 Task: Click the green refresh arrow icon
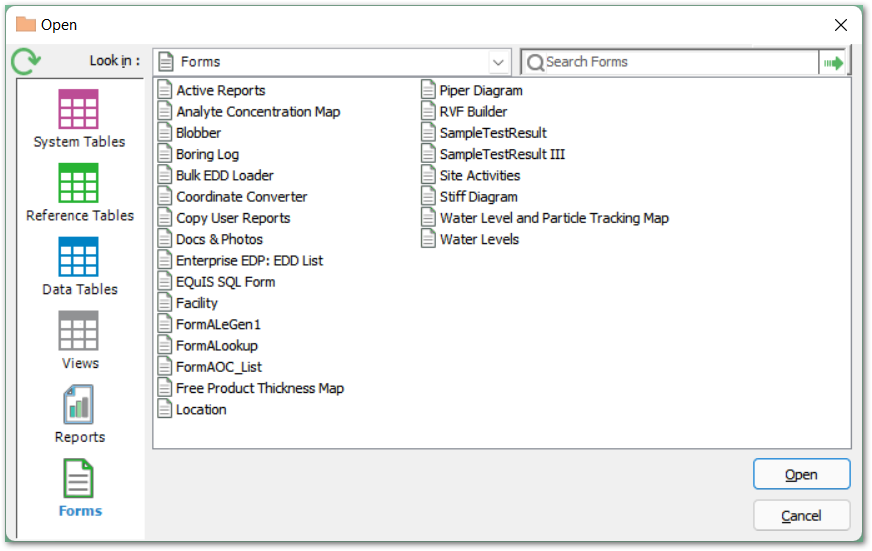26,62
